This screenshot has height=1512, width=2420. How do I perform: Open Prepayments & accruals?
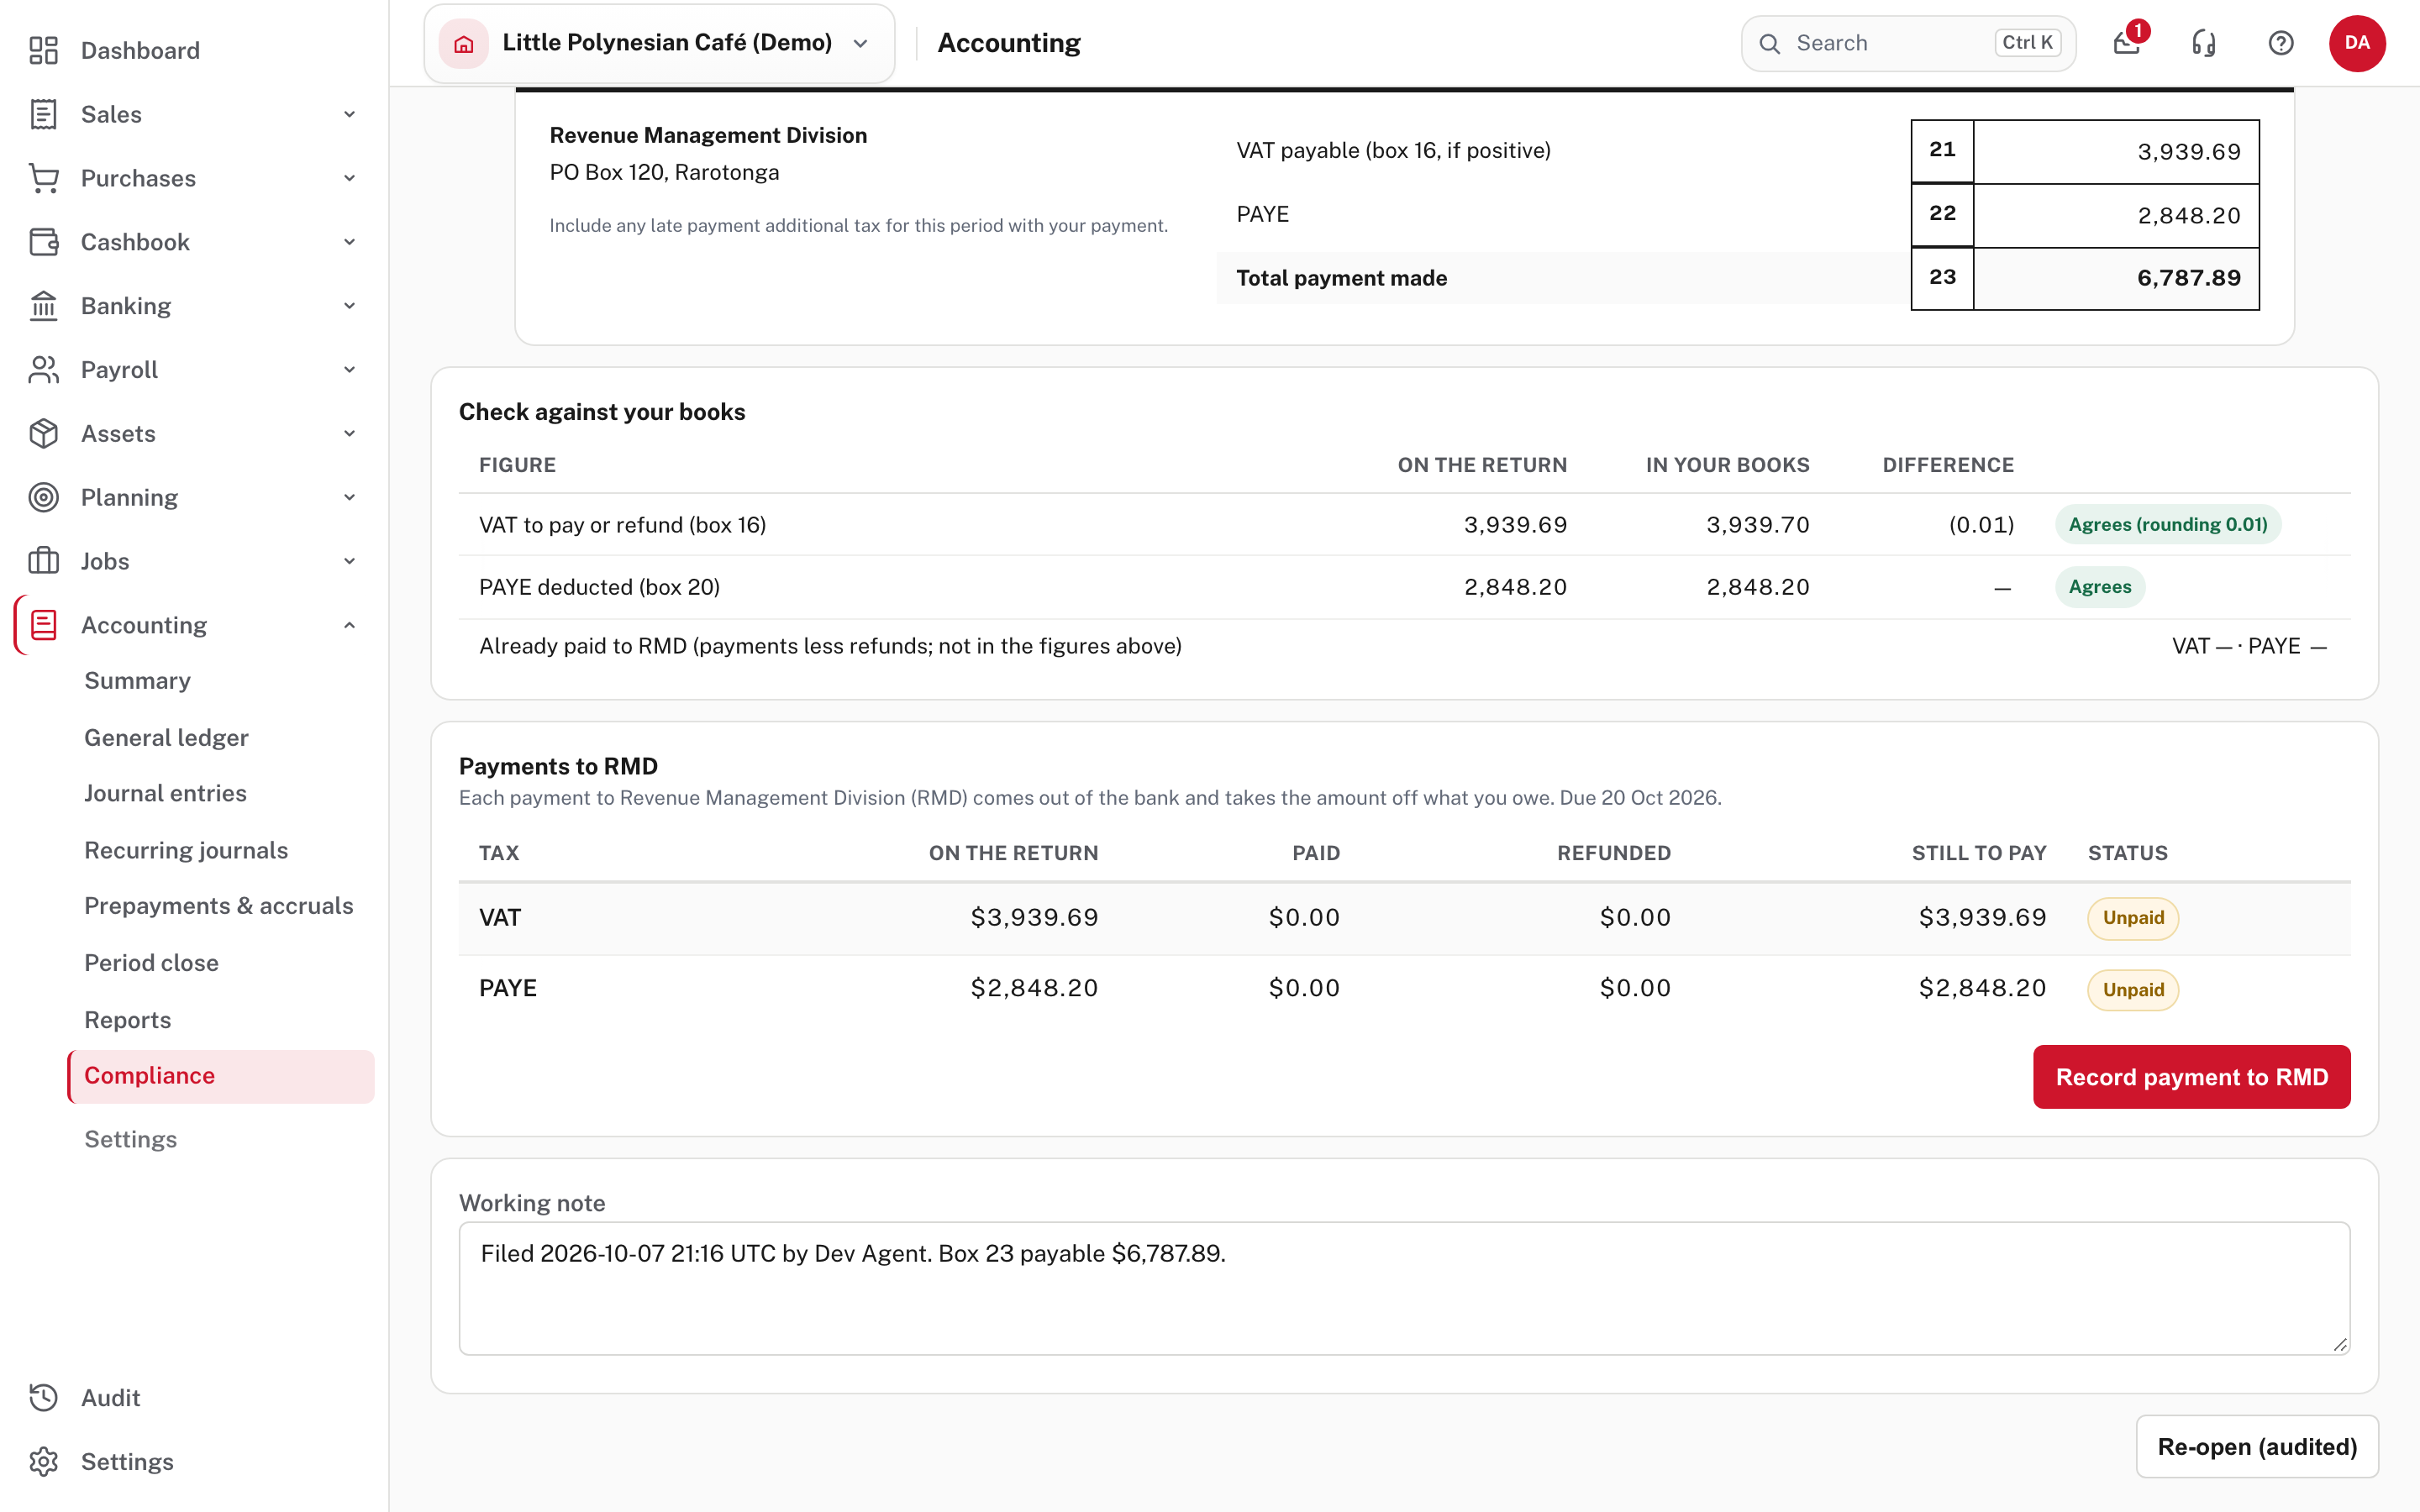click(219, 906)
